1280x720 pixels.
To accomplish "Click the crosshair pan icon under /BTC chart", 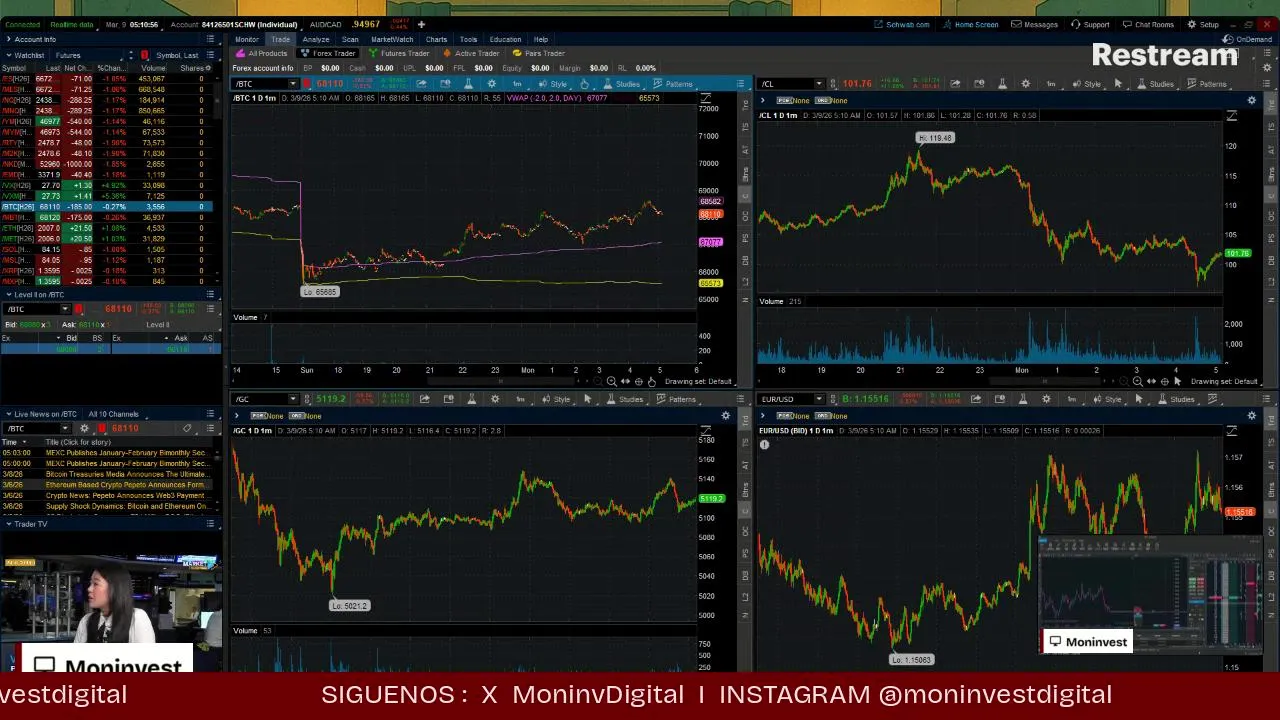I will [x=638, y=381].
